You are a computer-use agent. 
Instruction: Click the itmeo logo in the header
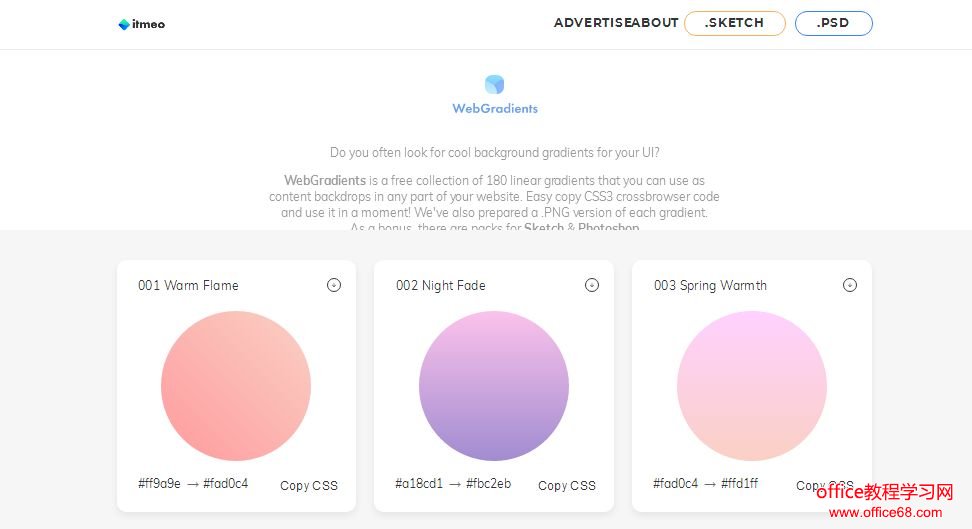141,24
